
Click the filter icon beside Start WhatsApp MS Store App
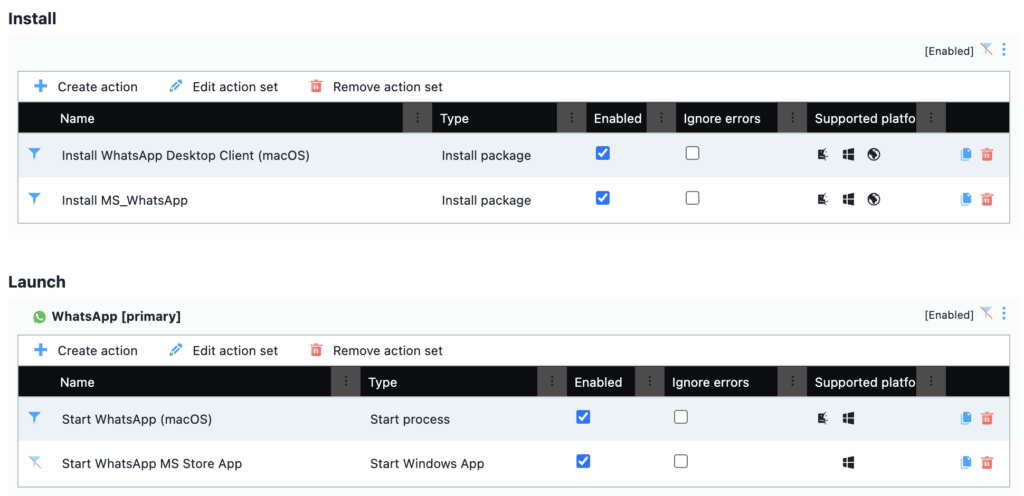(x=35, y=462)
